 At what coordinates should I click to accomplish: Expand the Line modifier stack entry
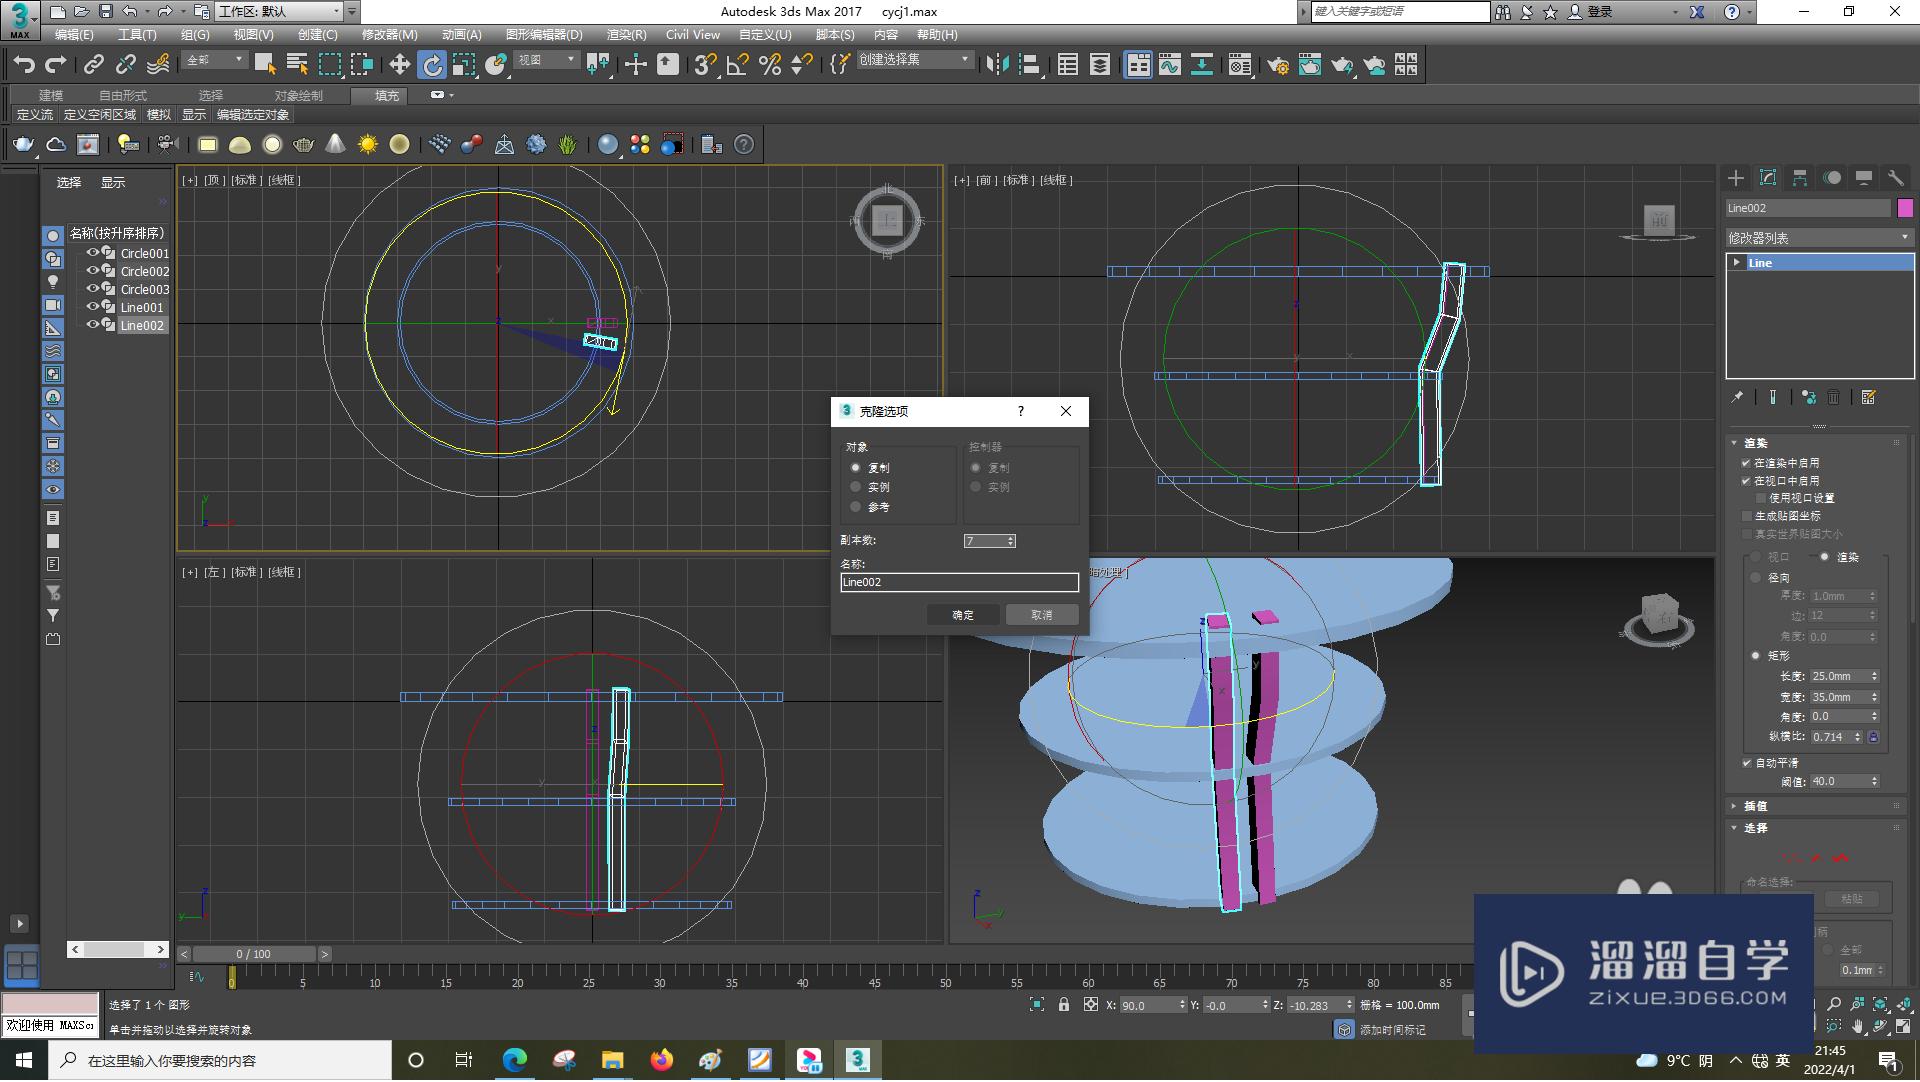[1737, 263]
